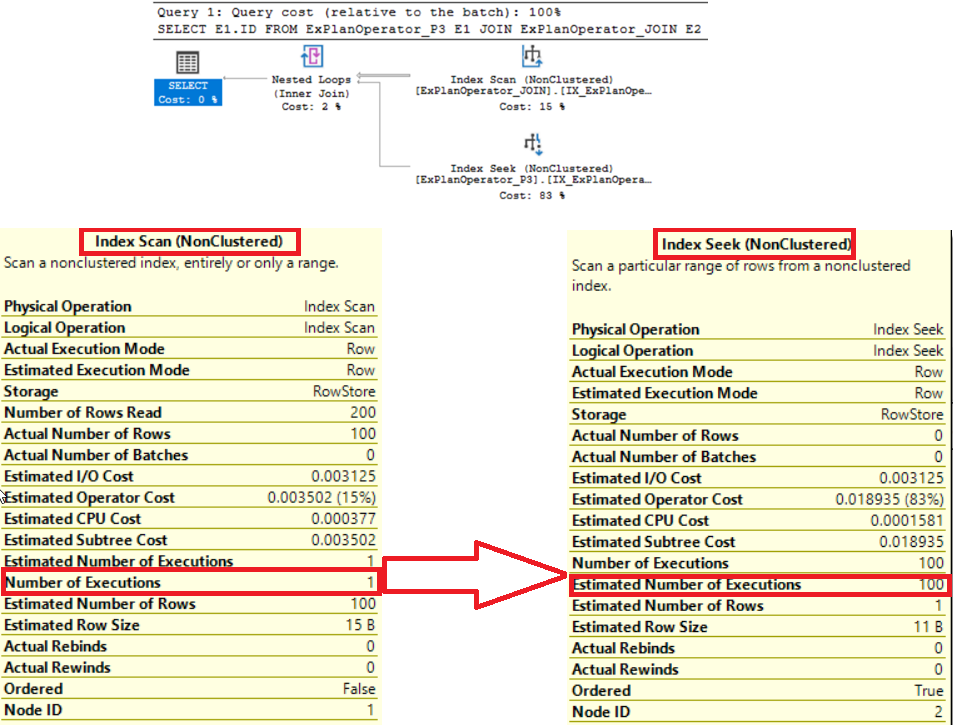Click the ExPlanOperator_JOIN index scan label
The width and height of the screenshot is (959, 727).
click(532, 91)
